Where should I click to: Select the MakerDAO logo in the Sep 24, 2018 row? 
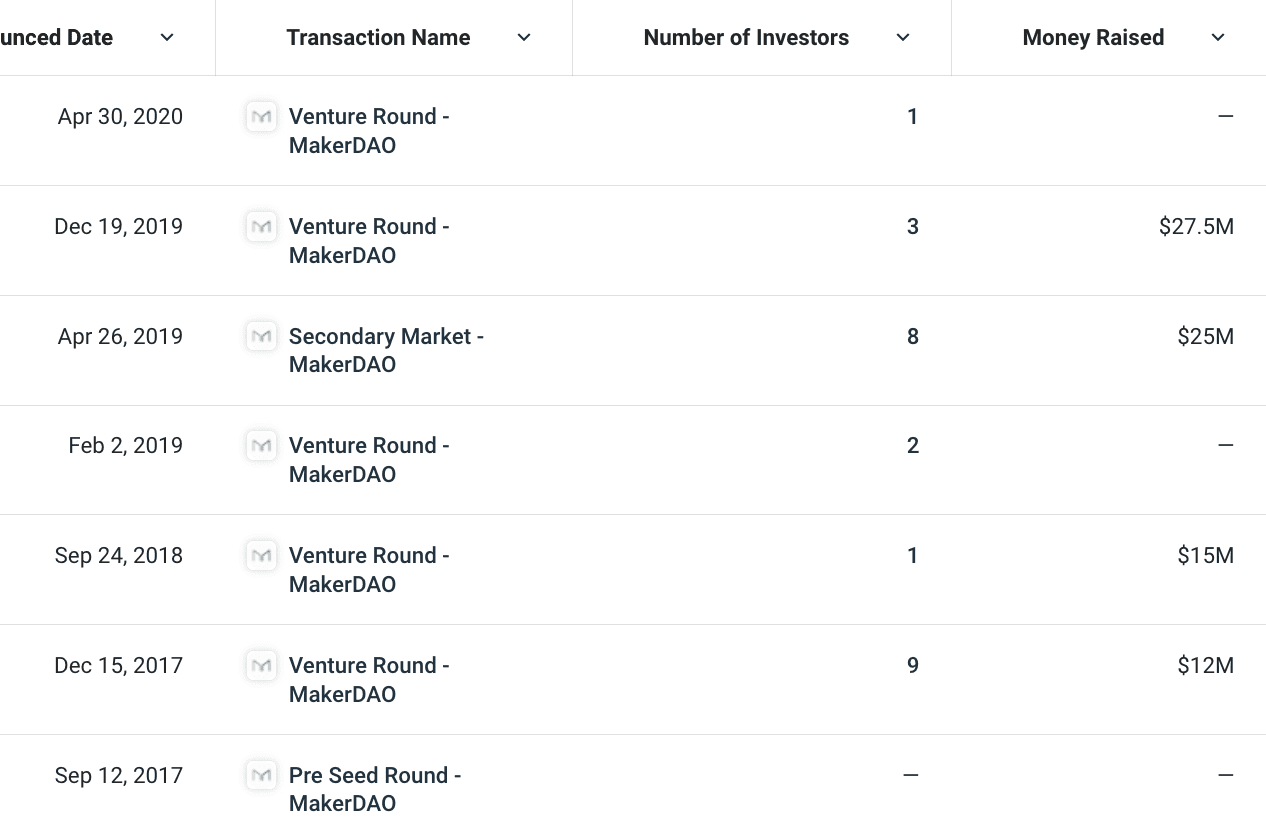261,555
